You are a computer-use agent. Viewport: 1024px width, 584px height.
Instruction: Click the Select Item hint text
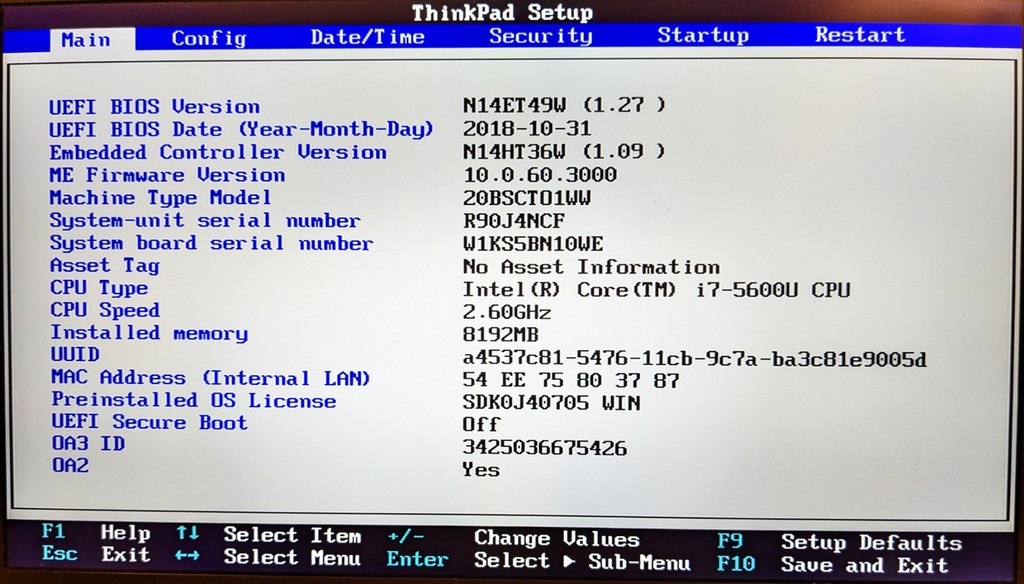(x=293, y=535)
